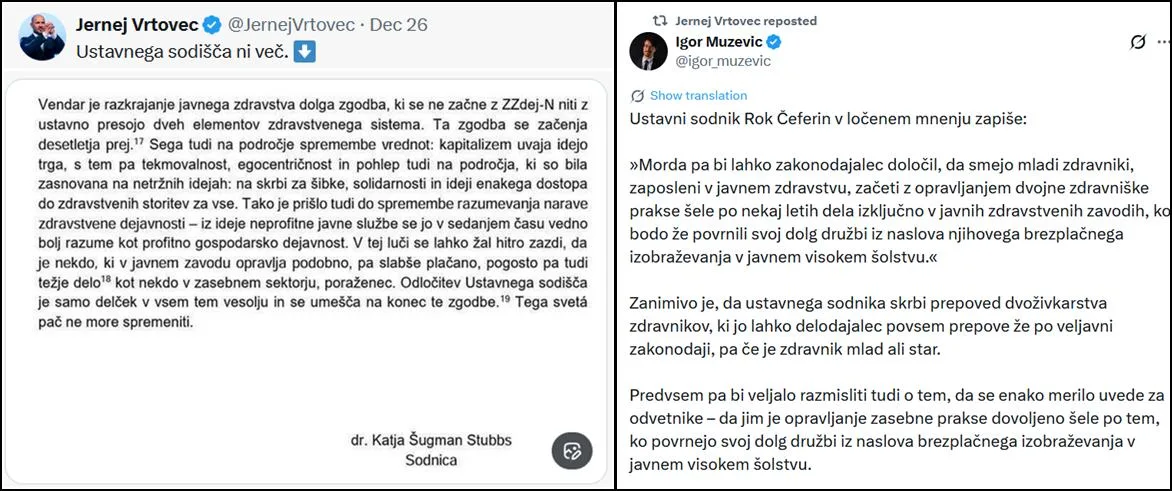
Task: Click the image edit icon on document
Action: tap(572, 450)
